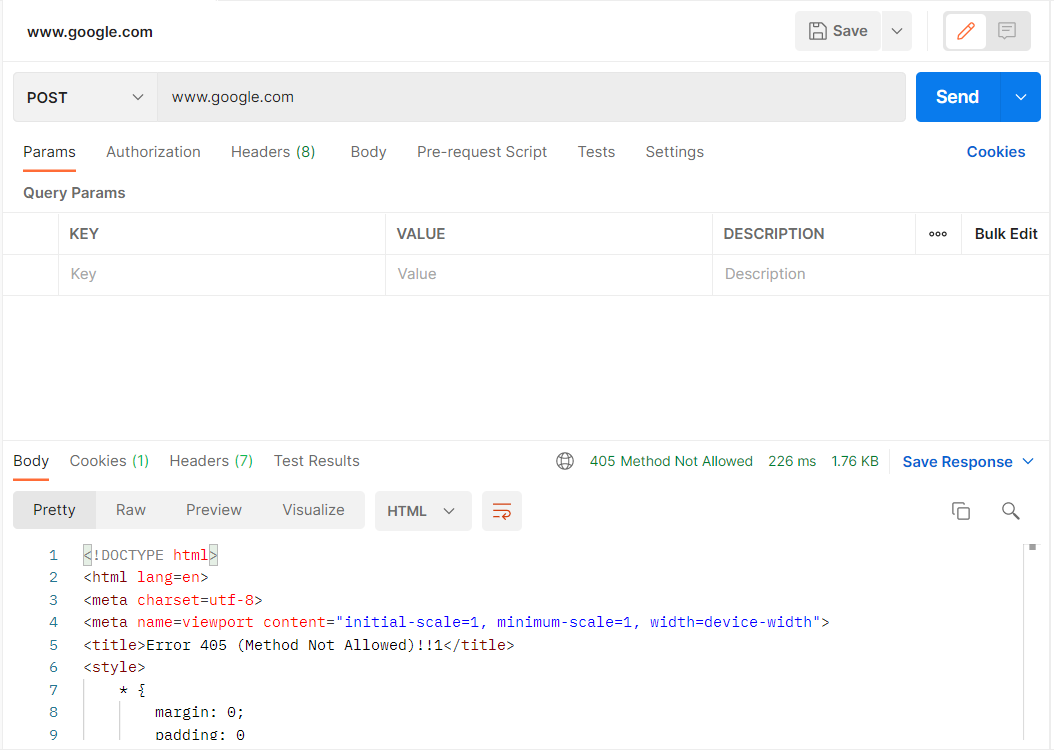Open the column options three-dot icon
The height and width of the screenshot is (751, 1054).
(x=938, y=234)
